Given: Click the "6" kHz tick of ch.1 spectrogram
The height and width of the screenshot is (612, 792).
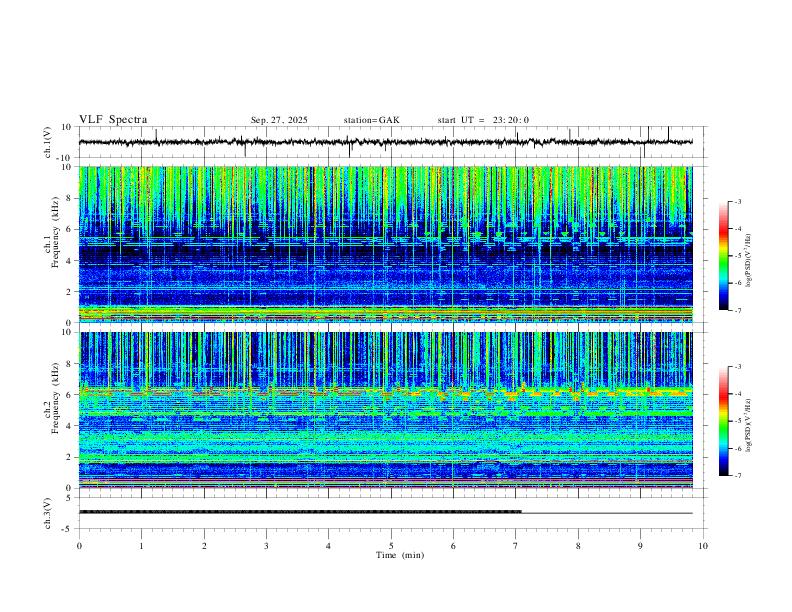Looking at the screenshot, I should (x=69, y=229).
